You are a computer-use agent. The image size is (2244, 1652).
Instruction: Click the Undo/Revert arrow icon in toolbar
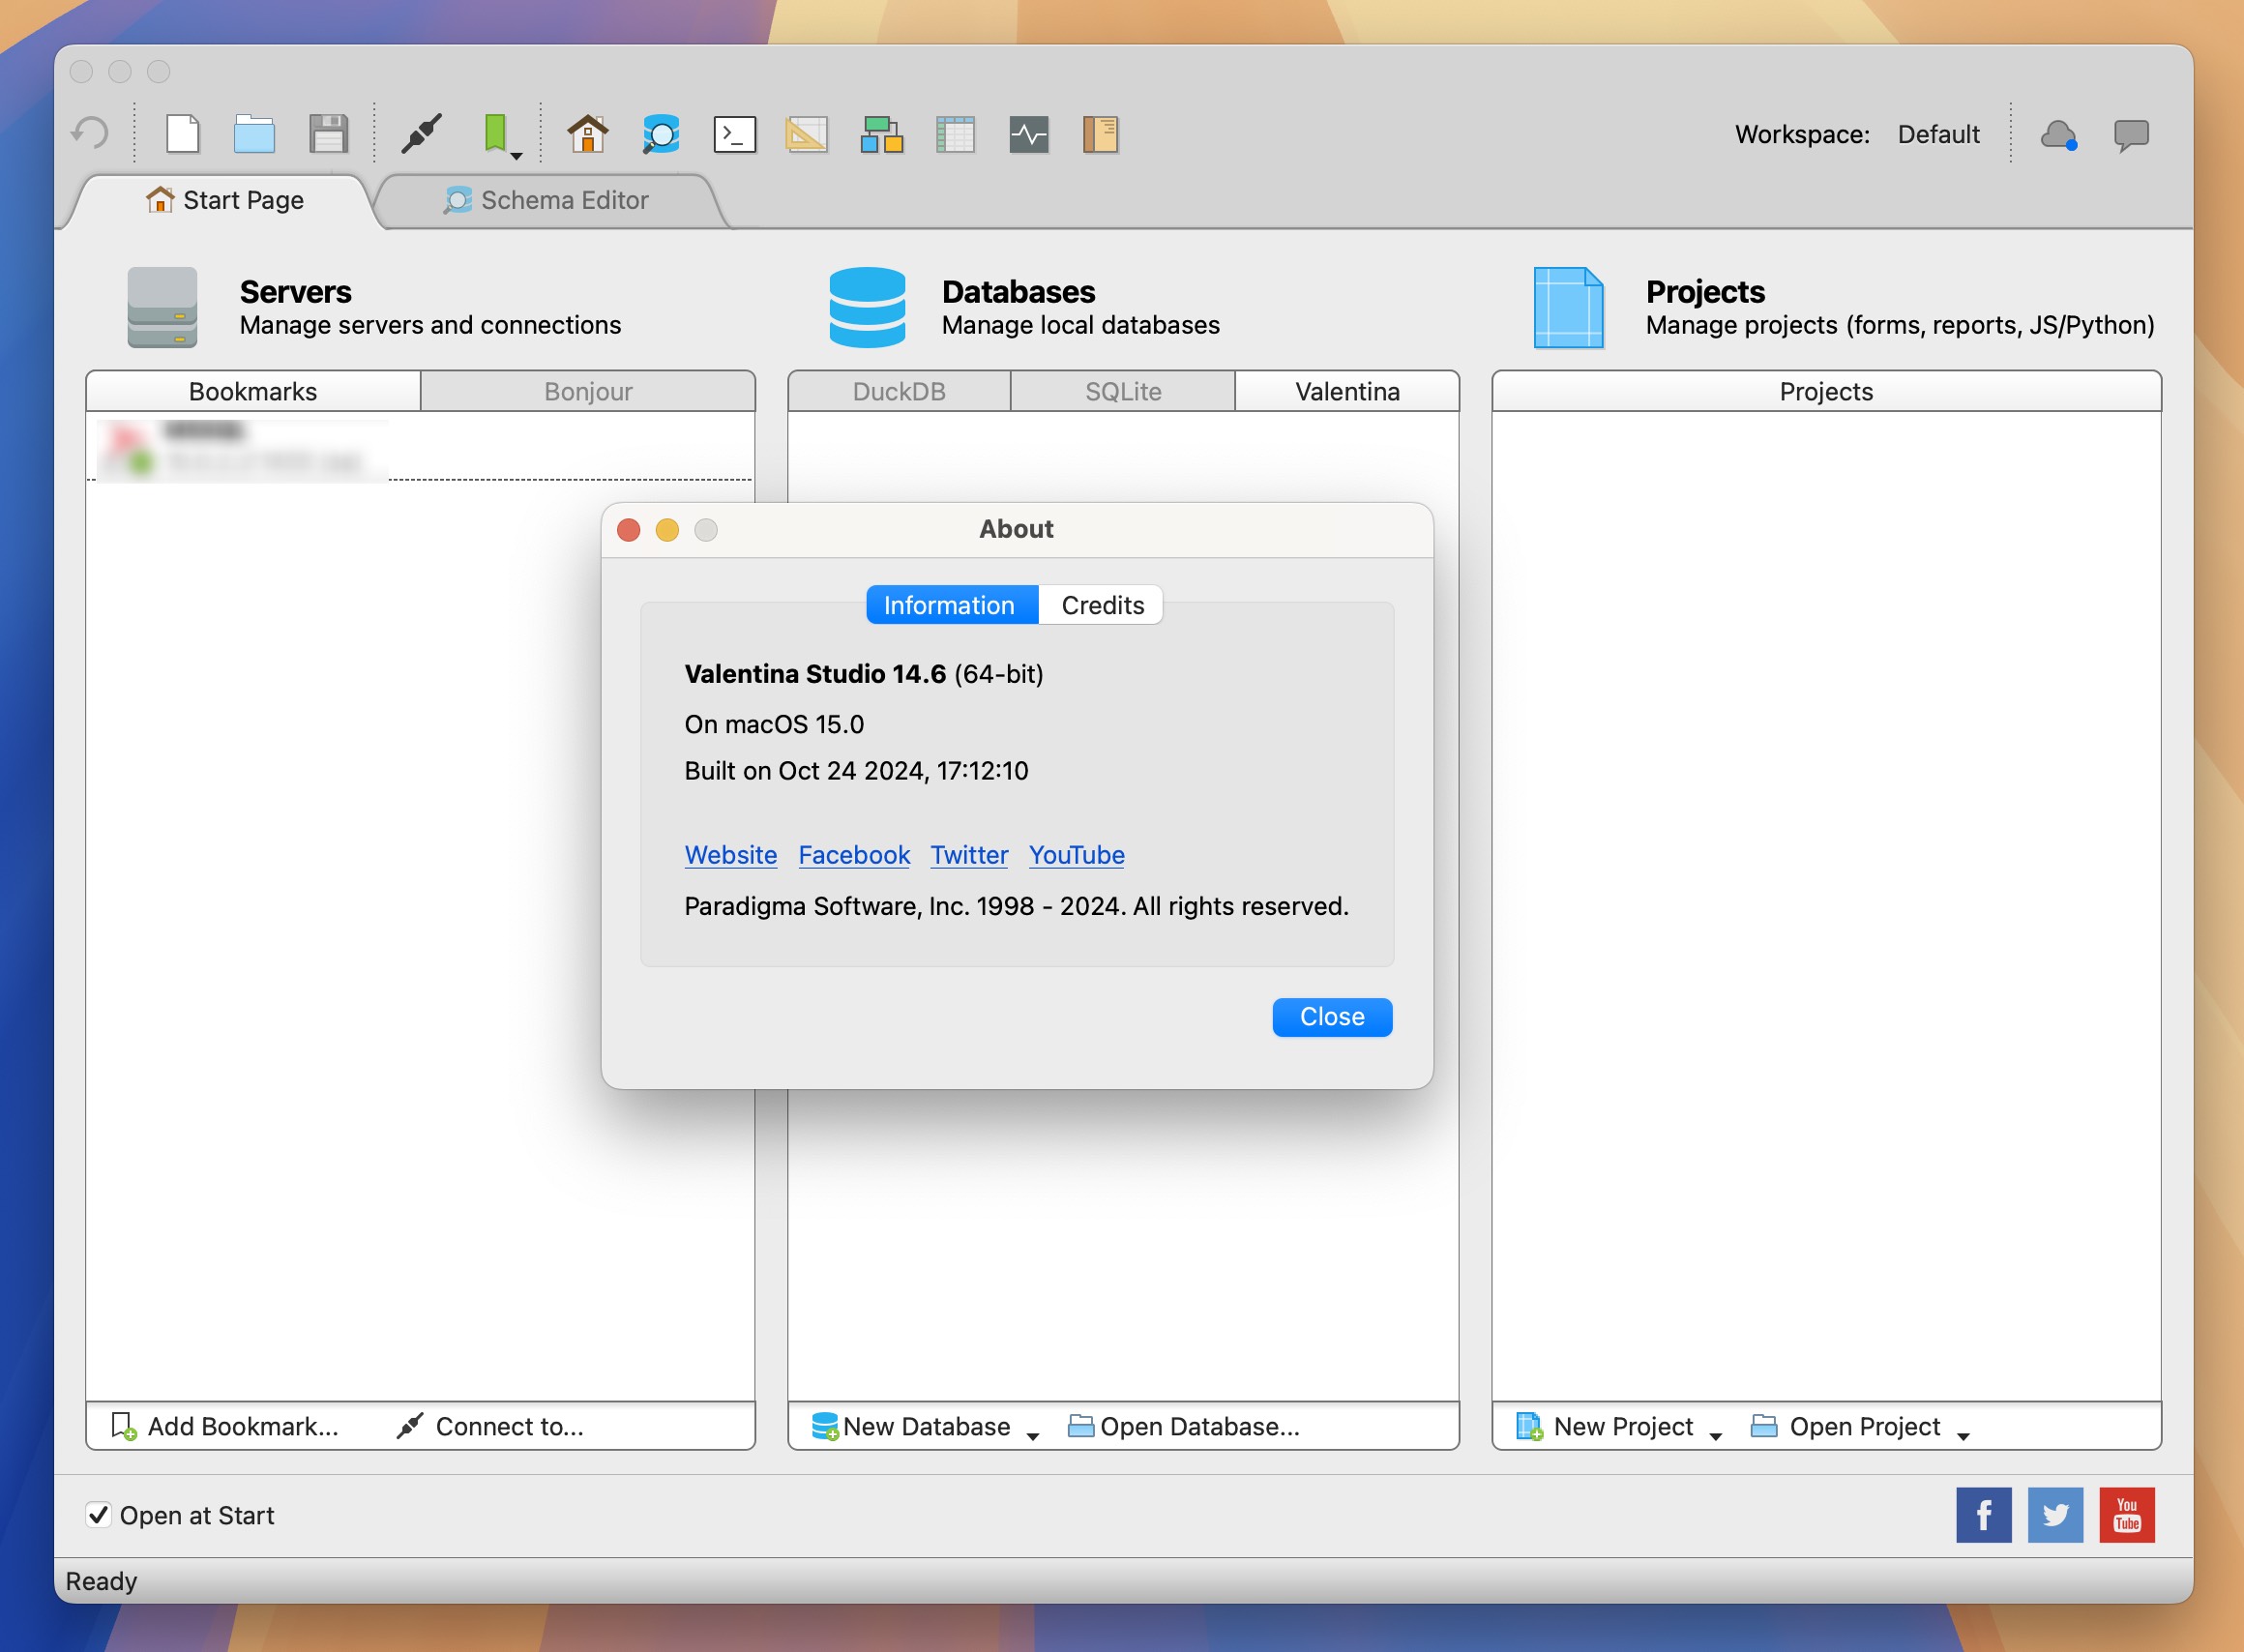(x=90, y=133)
